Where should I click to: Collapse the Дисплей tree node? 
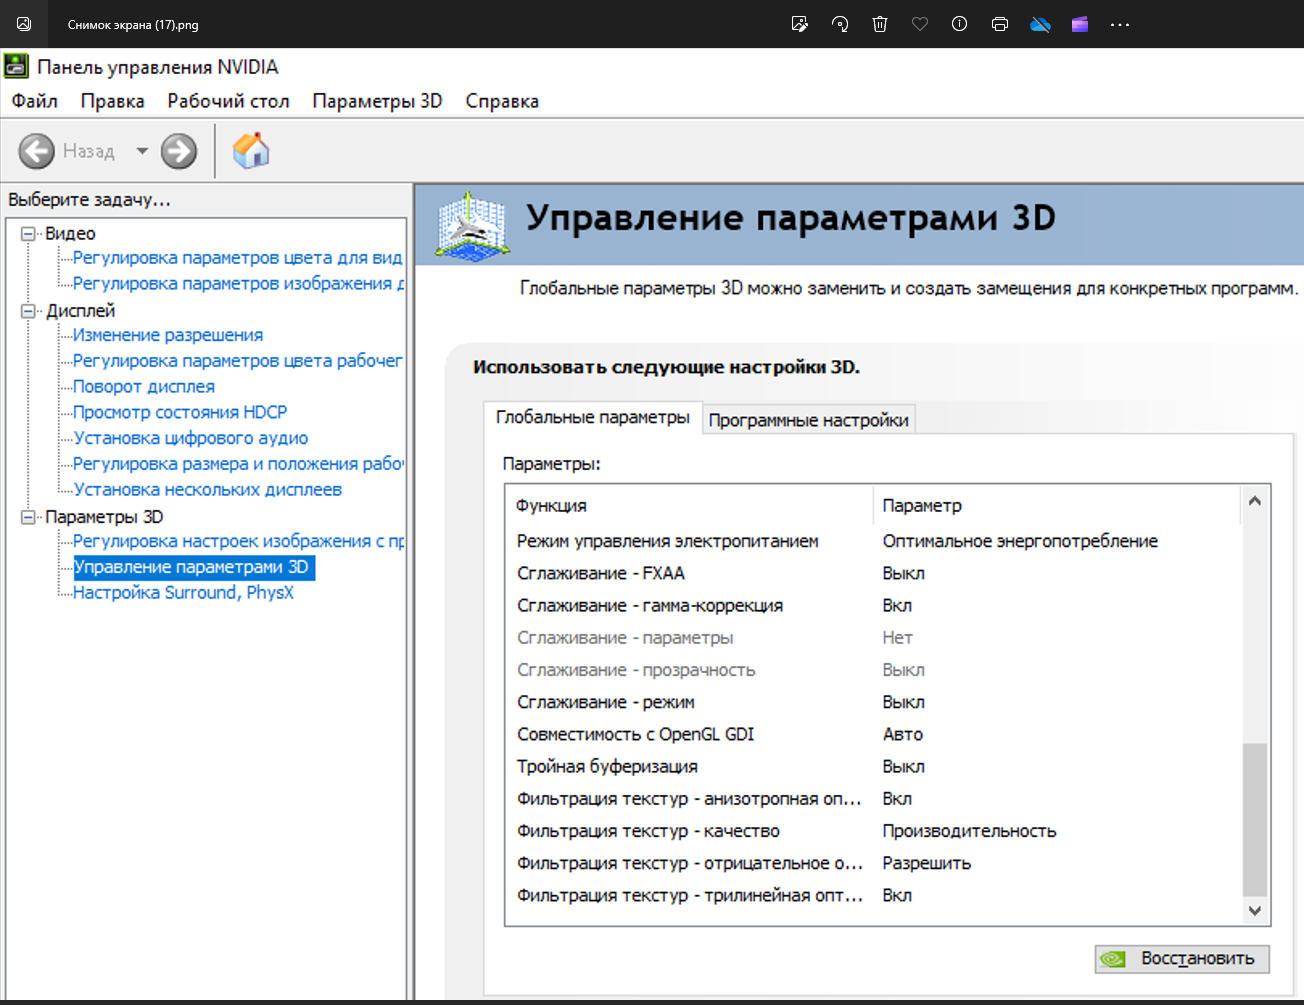point(28,311)
